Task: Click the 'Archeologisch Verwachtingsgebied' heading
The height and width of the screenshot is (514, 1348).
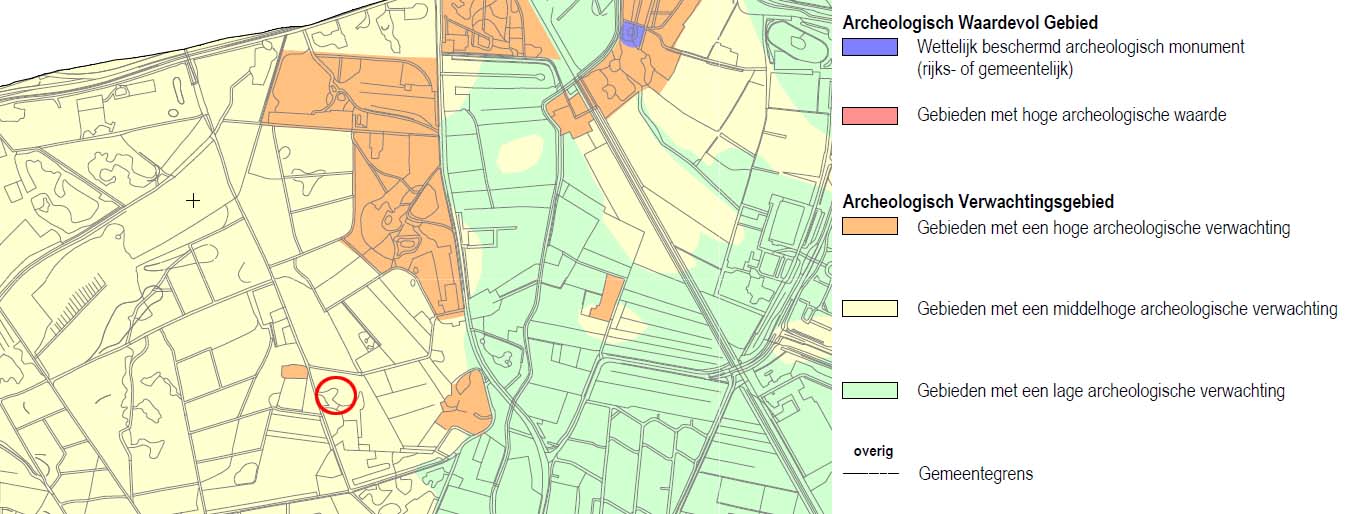Action: point(978,202)
